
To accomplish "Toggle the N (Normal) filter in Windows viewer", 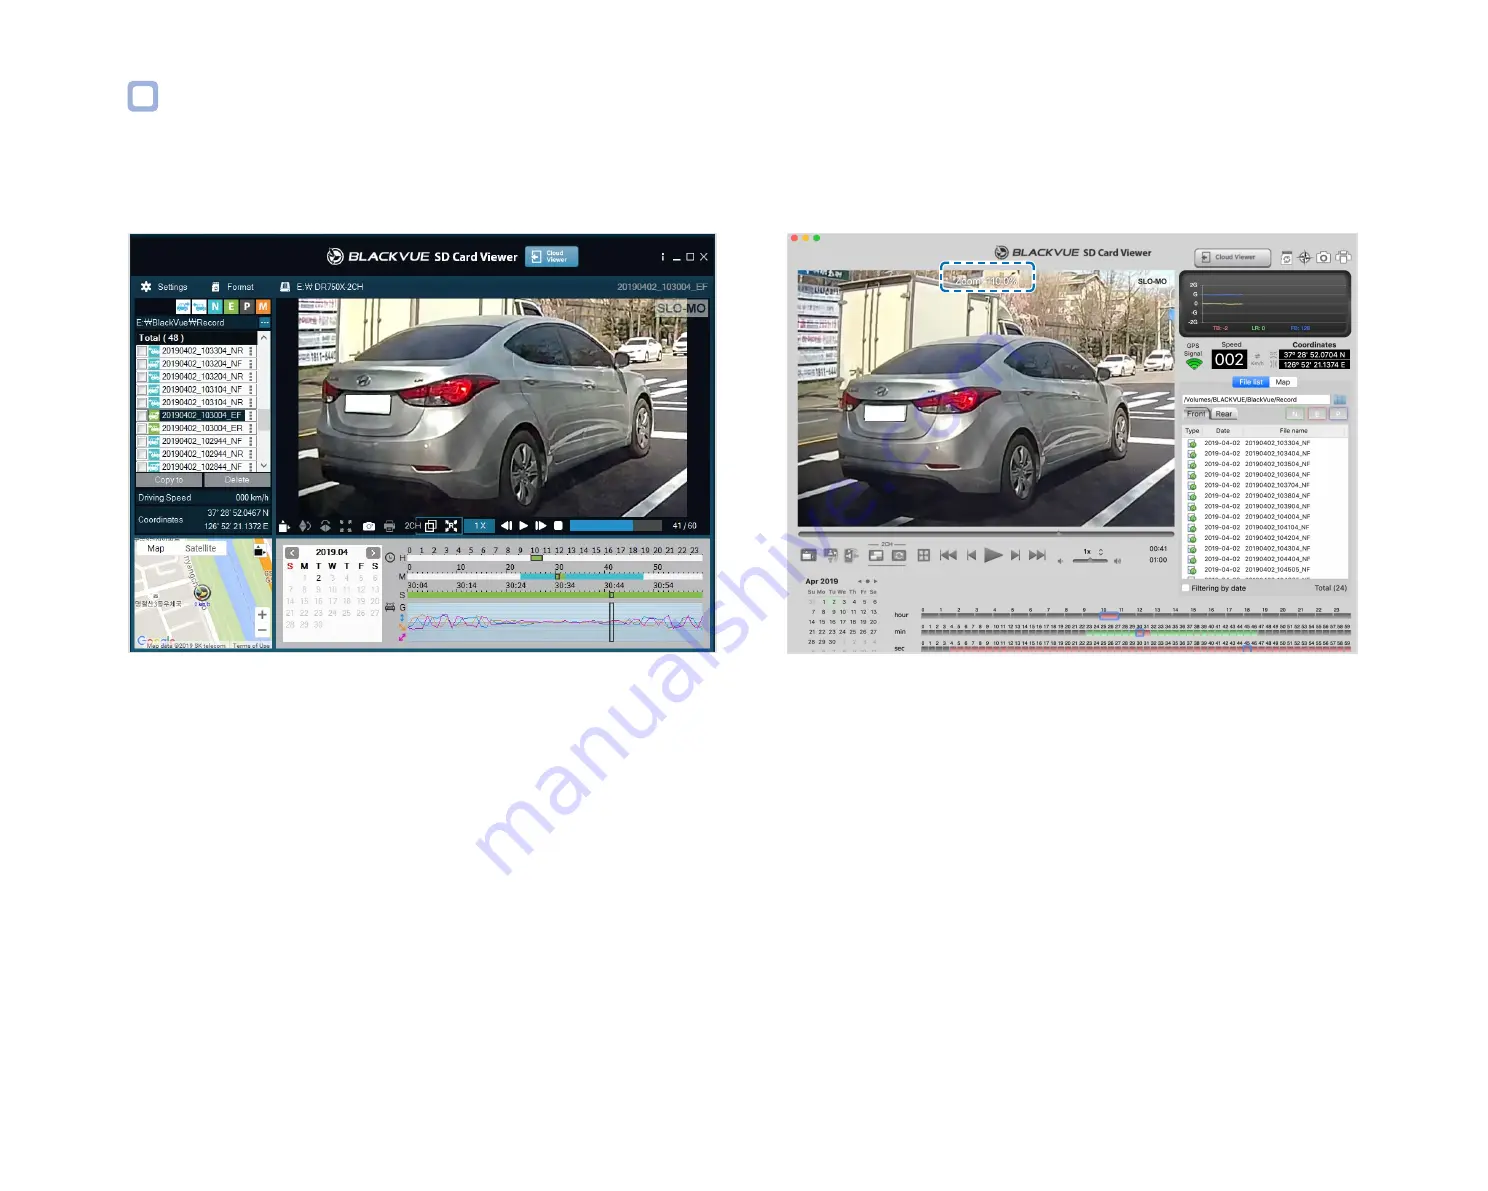I will pos(215,306).
